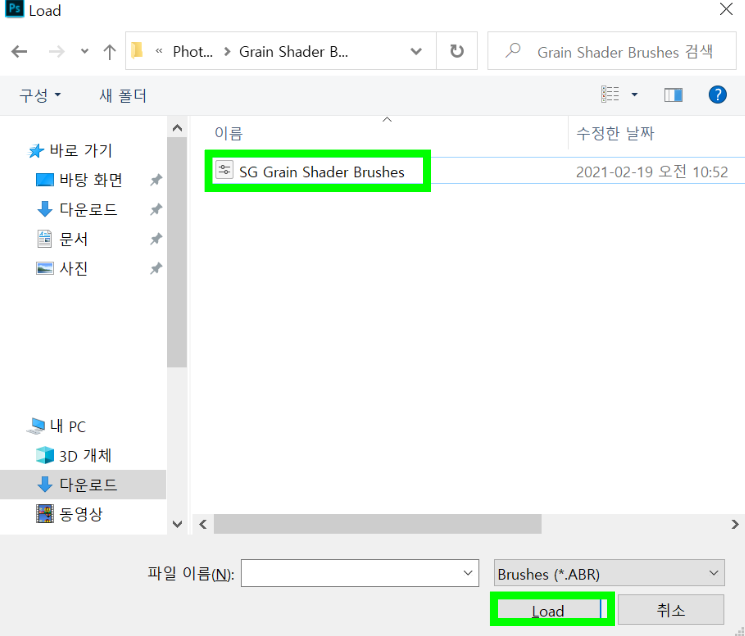Open 동영상 under 내 PC
Image resolution: width=745 pixels, height=636 pixels.
(x=81, y=514)
